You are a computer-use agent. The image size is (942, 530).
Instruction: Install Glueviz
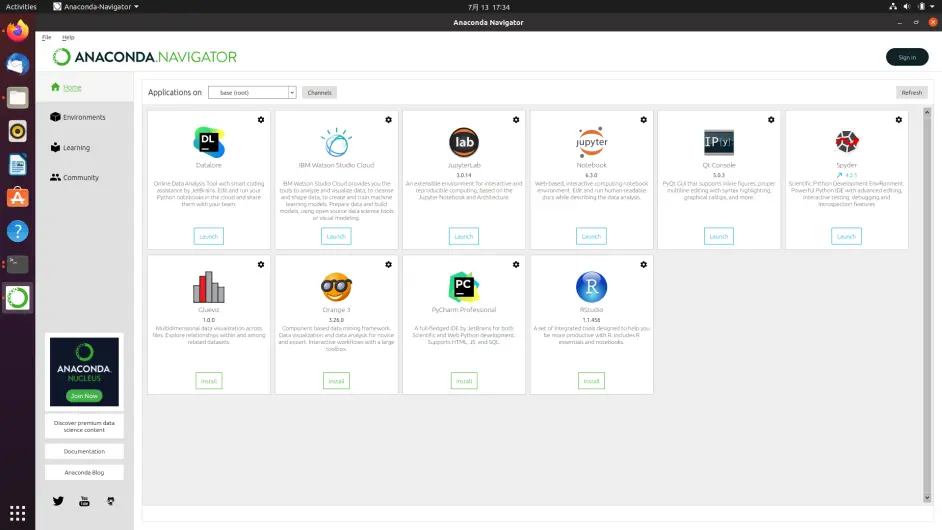208,381
